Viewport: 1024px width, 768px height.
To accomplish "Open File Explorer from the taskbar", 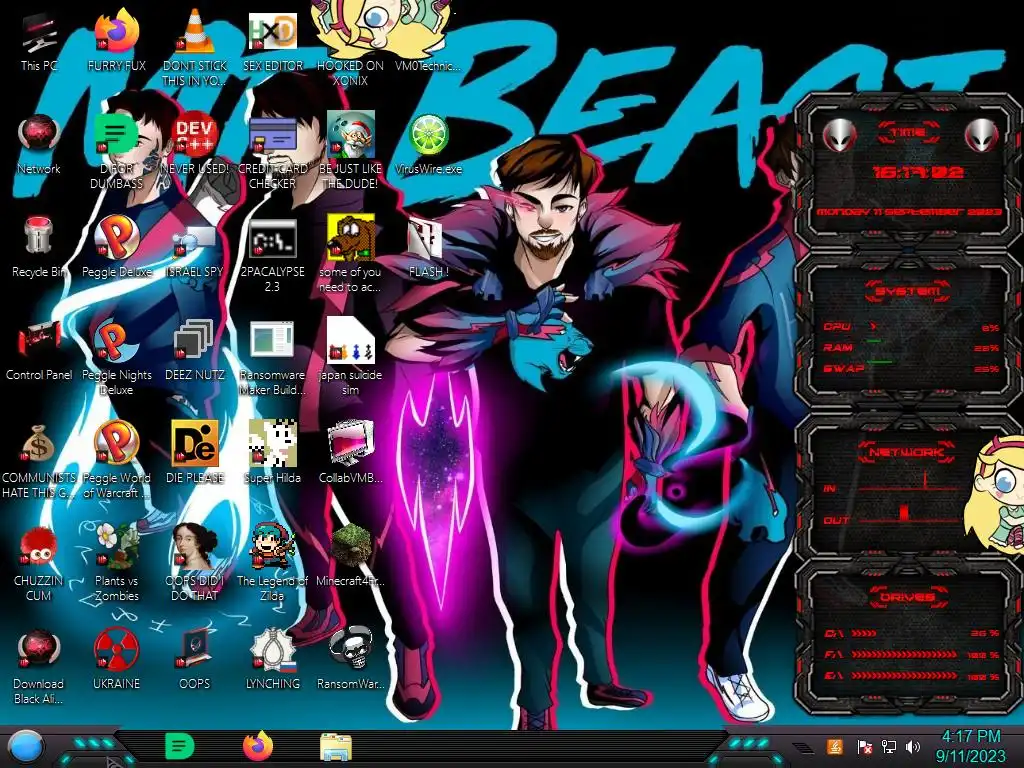I will [336, 747].
